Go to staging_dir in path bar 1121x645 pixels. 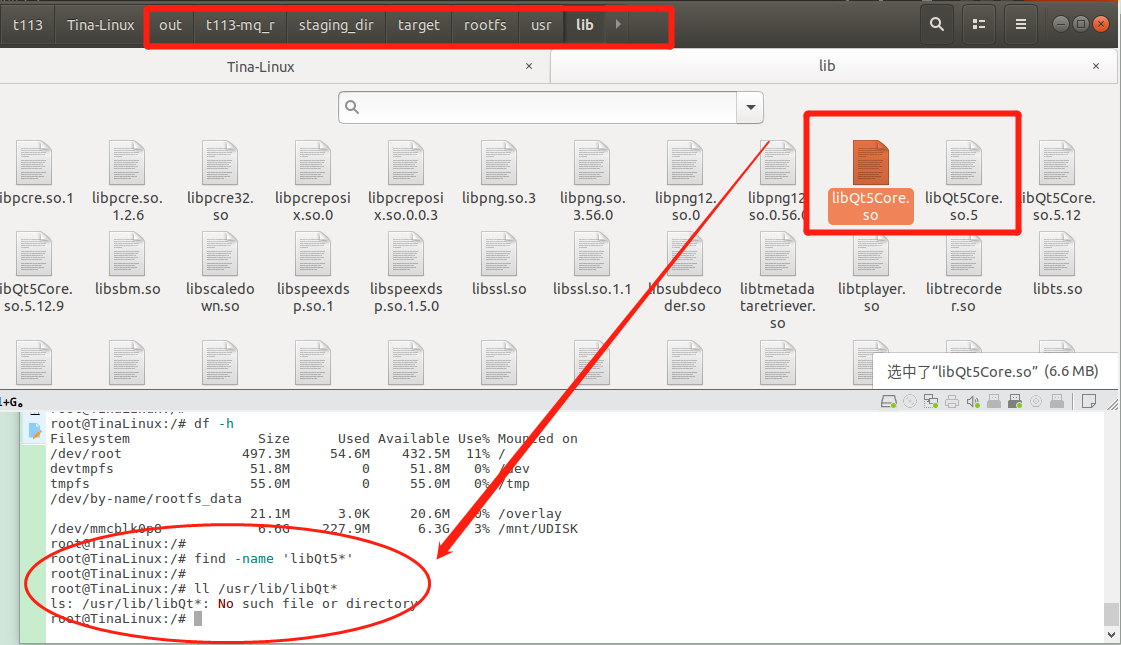[x=336, y=24]
